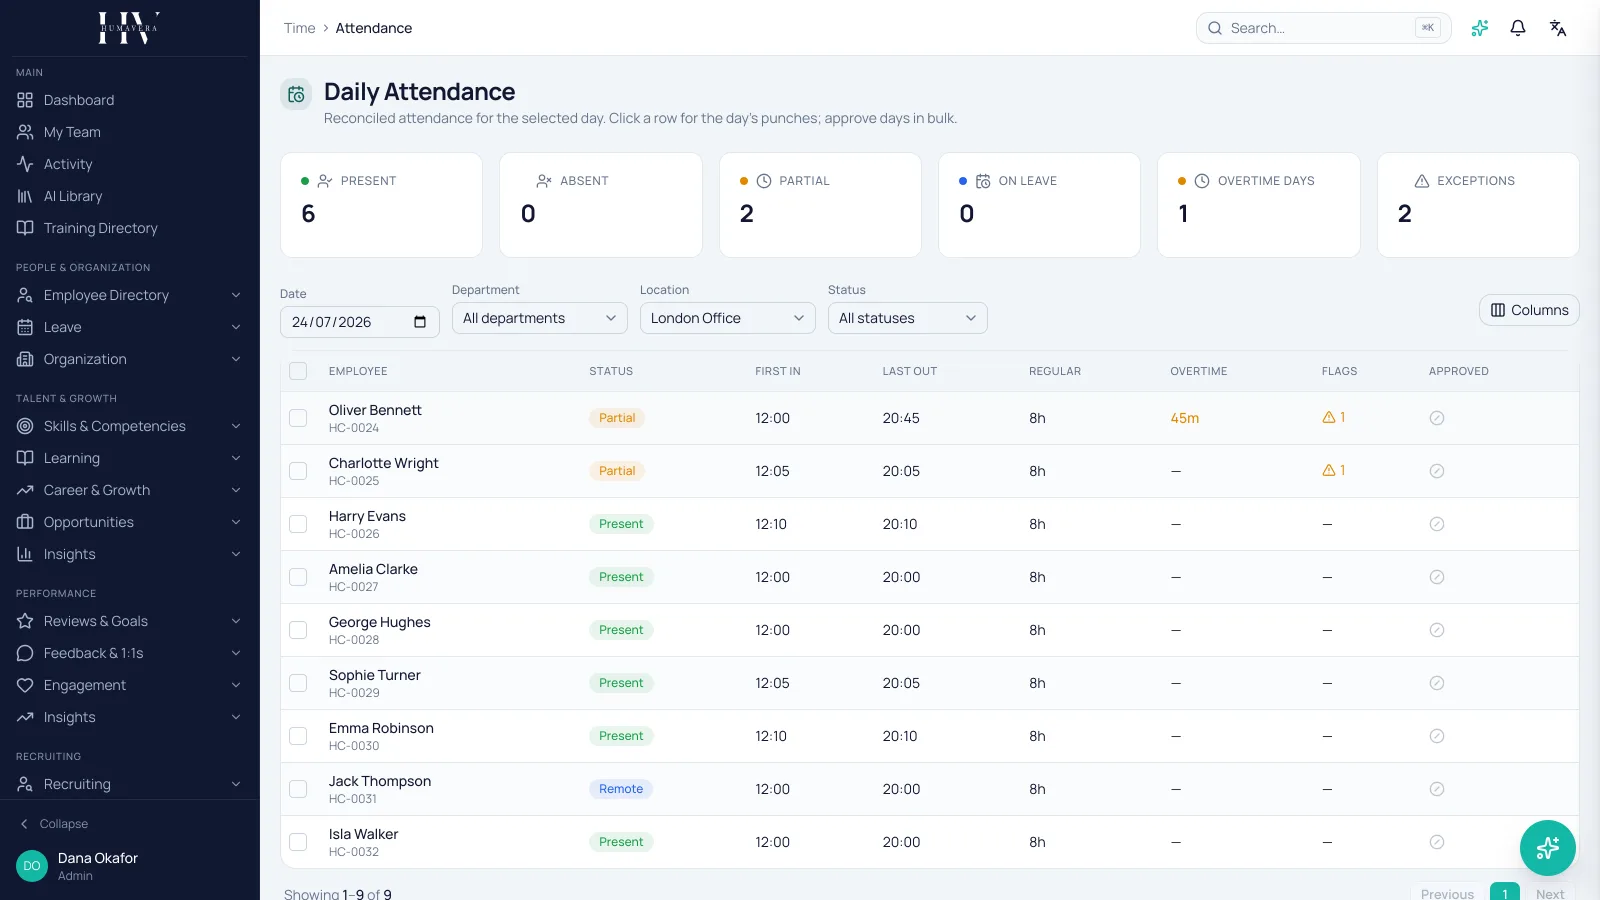This screenshot has height=900, width=1600.
Task: Open language translation icon
Action: click(1558, 28)
